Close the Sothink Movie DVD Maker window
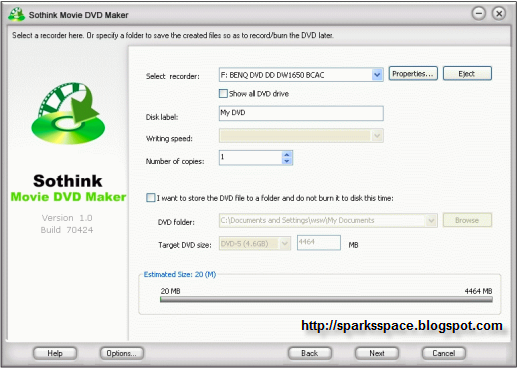The height and width of the screenshot is (368, 518). pos(499,14)
